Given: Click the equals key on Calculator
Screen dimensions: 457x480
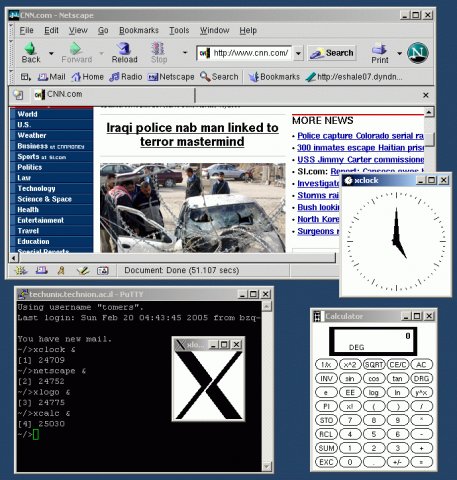Looking at the screenshot, I should coord(421,462).
